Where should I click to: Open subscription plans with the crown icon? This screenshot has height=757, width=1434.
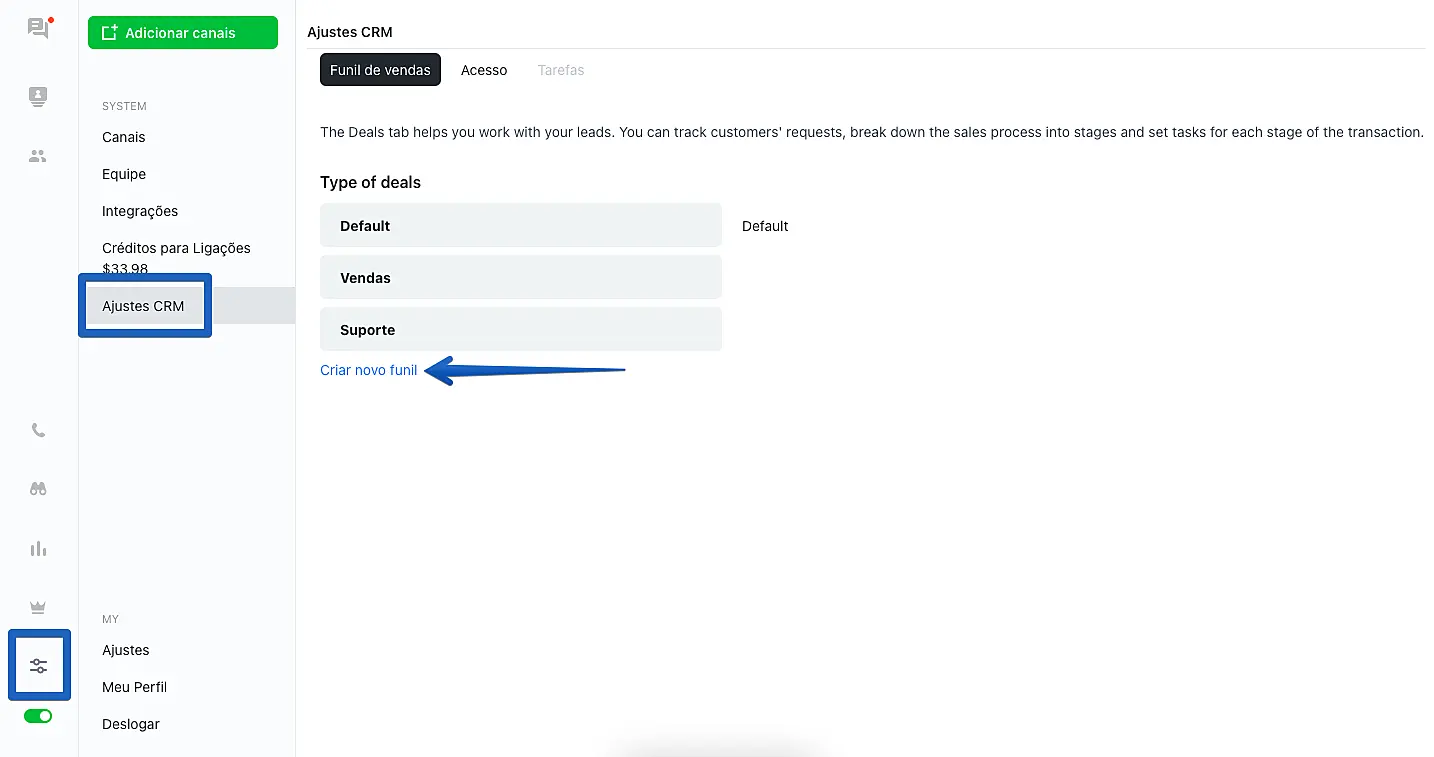37,607
